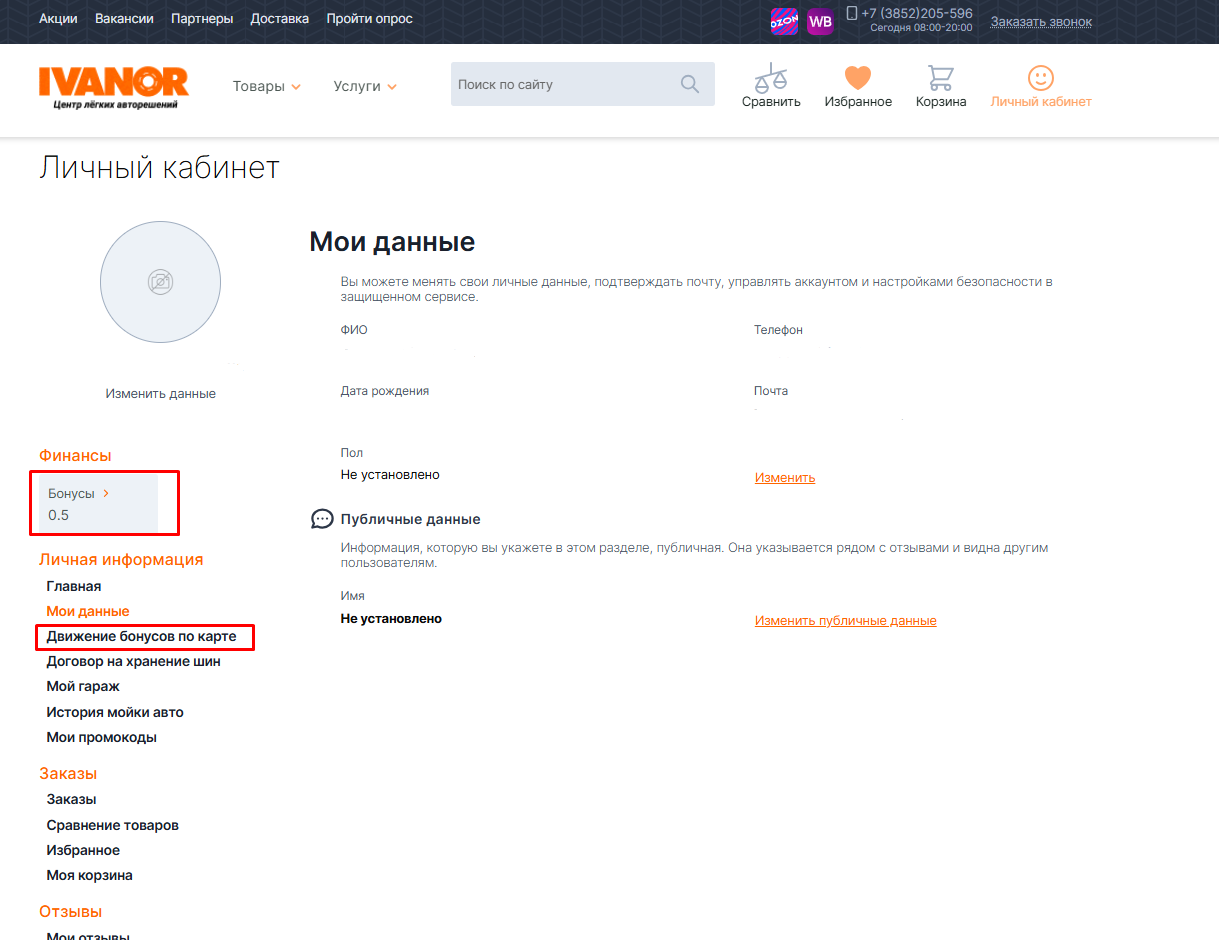The height and width of the screenshot is (940, 1219).
Task: Click the Изменить link
Action: coord(784,477)
